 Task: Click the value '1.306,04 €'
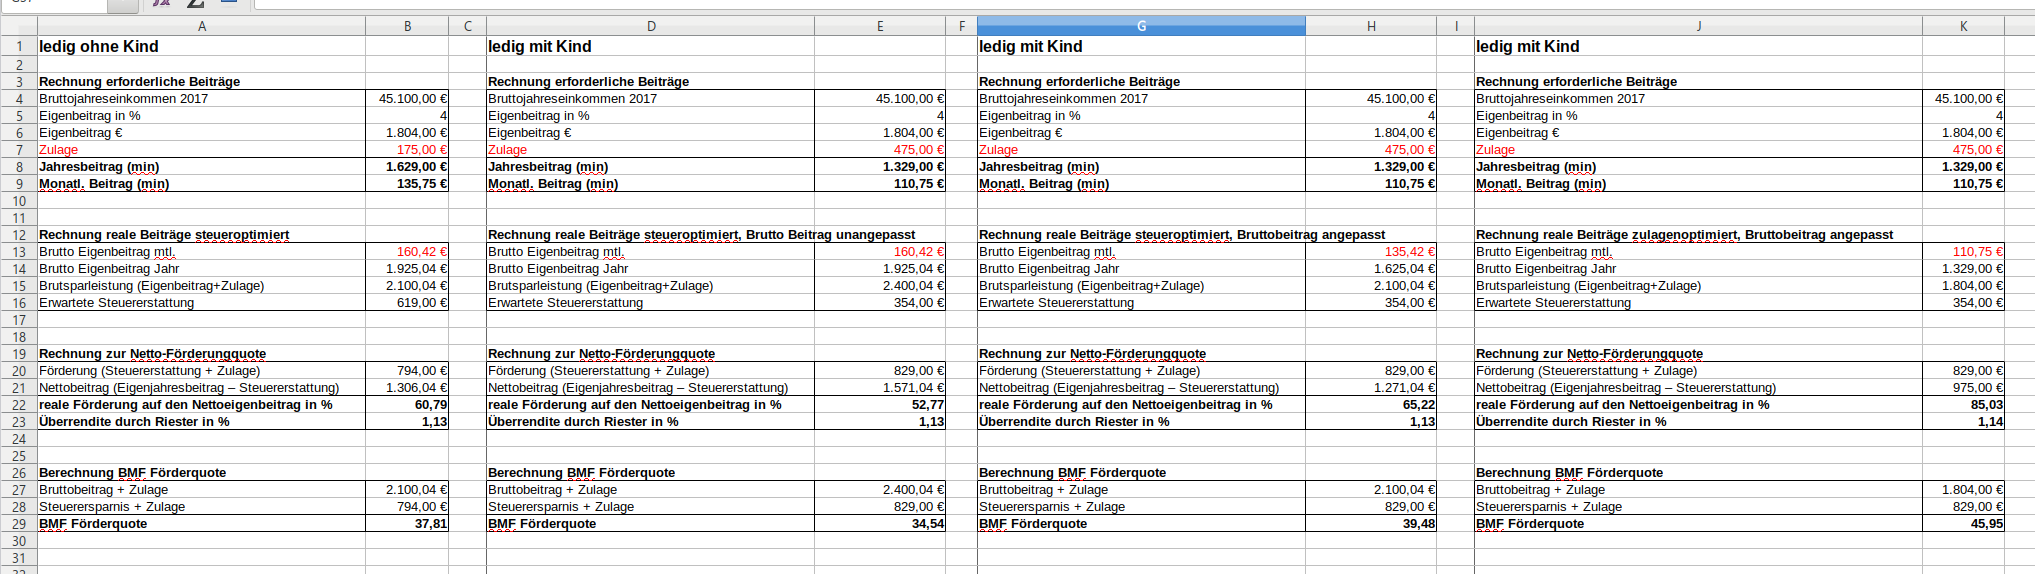[417, 388]
